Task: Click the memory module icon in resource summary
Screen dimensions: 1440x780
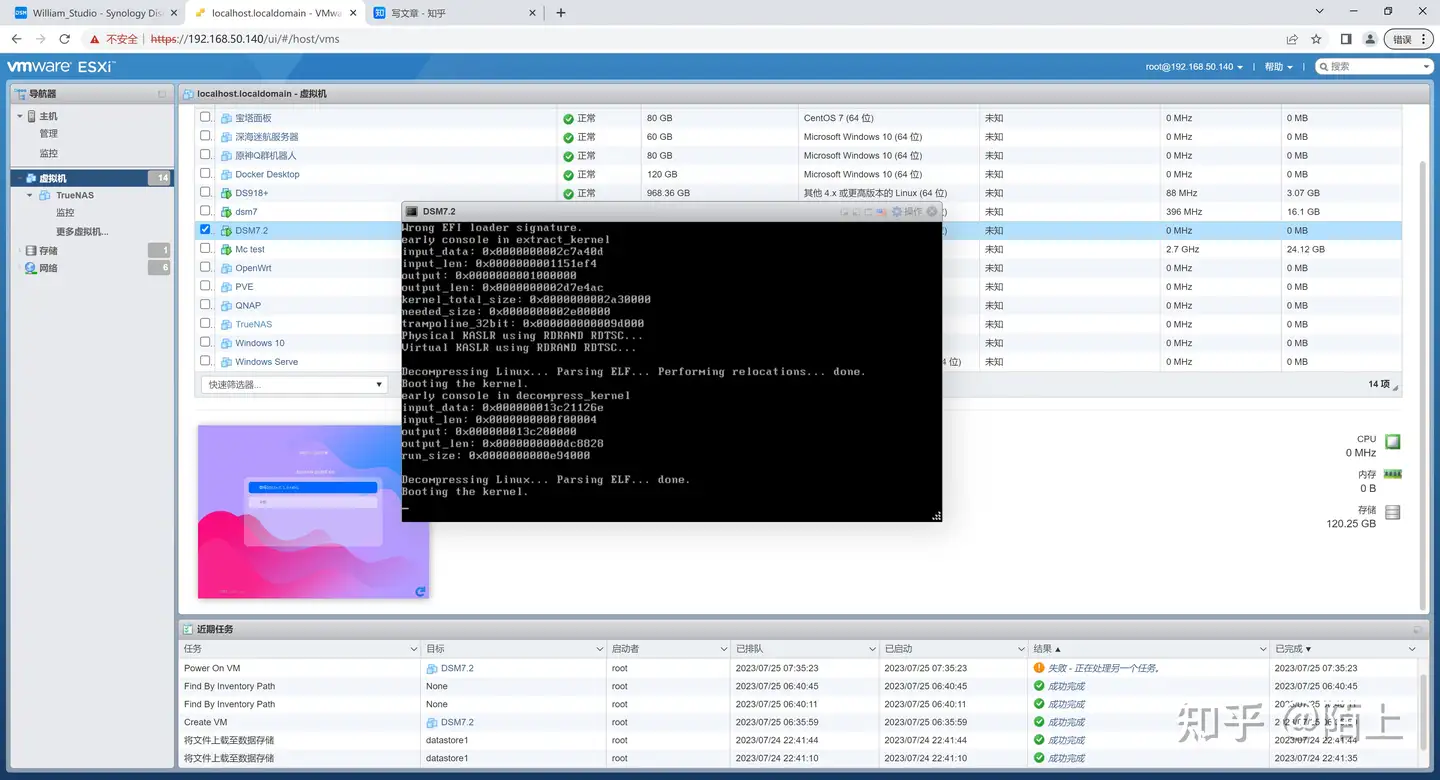Action: point(1392,474)
